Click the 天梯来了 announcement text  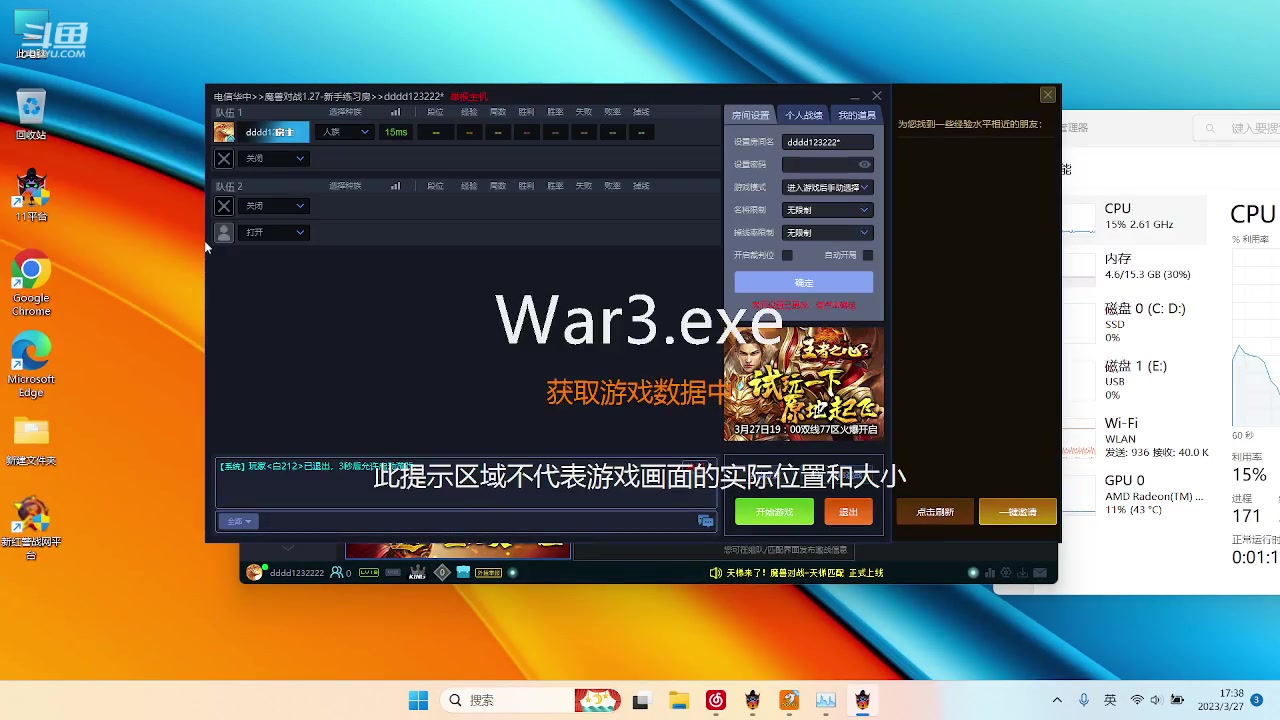tap(805, 573)
